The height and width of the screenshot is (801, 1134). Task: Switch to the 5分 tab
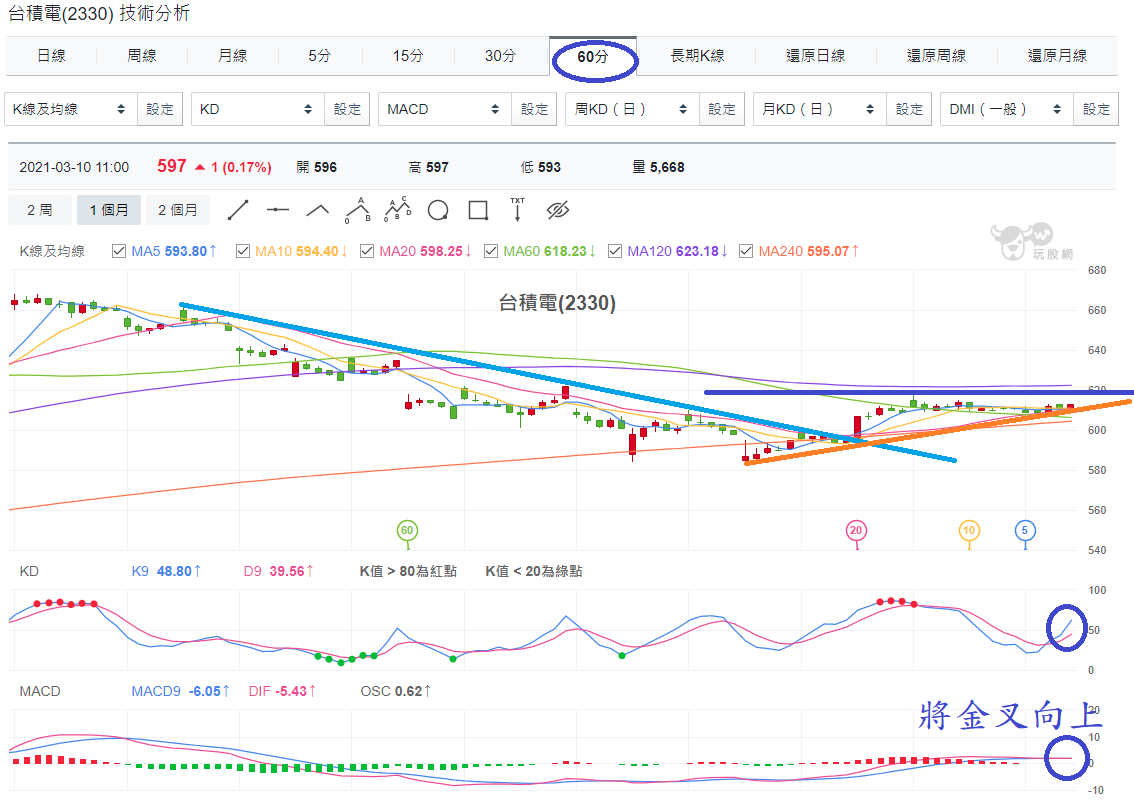pyautogui.click(x=320, y=56)
